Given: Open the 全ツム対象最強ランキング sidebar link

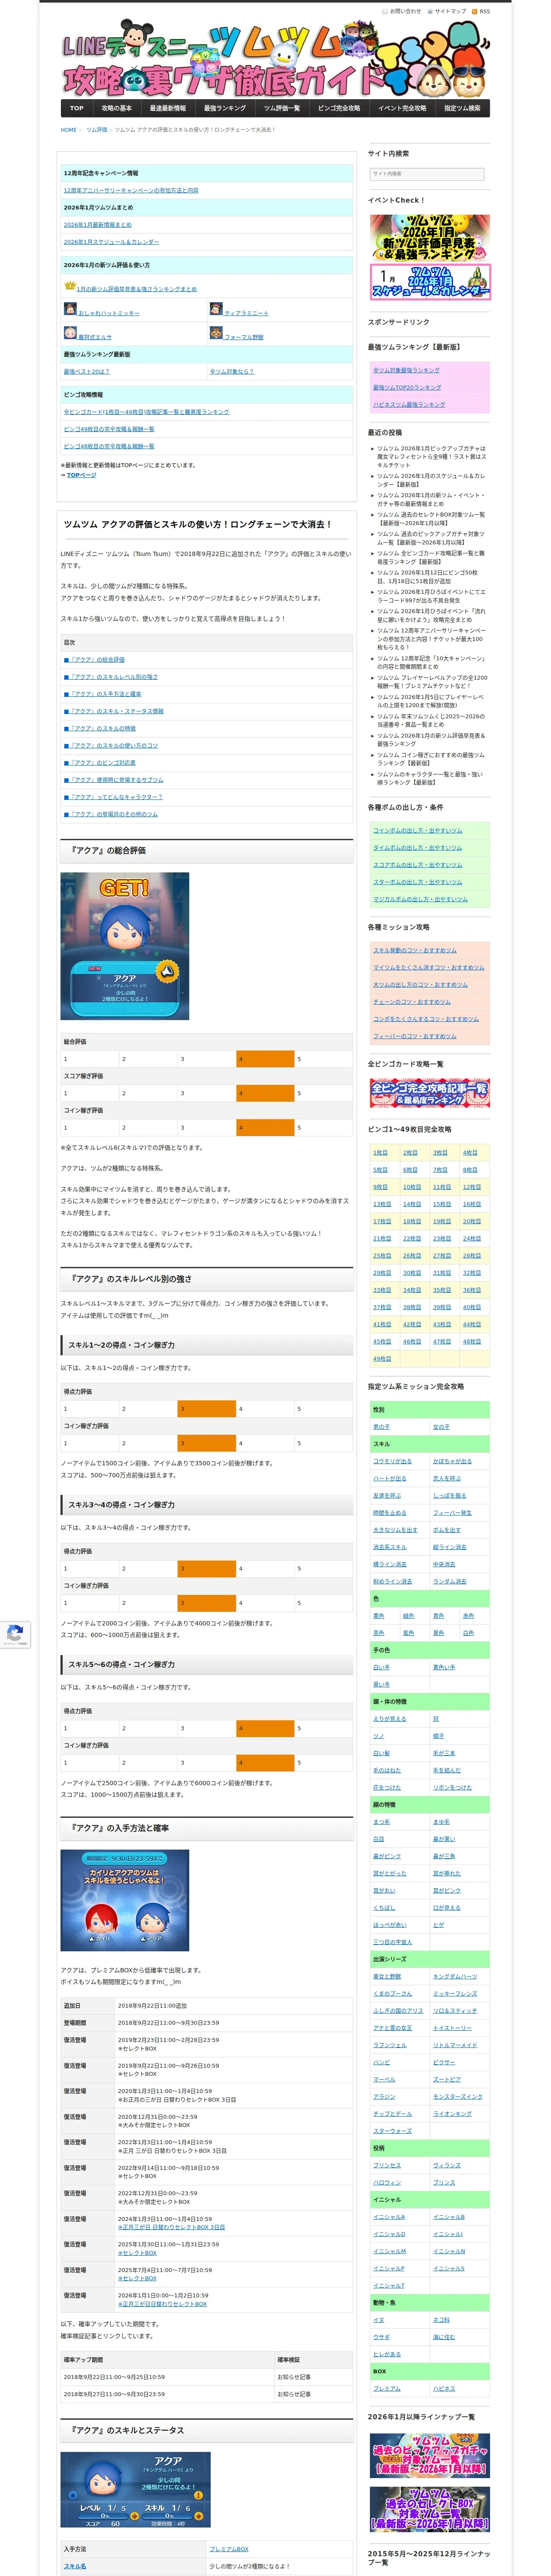Looking at the screenshot, I should (x=406, y=370).
